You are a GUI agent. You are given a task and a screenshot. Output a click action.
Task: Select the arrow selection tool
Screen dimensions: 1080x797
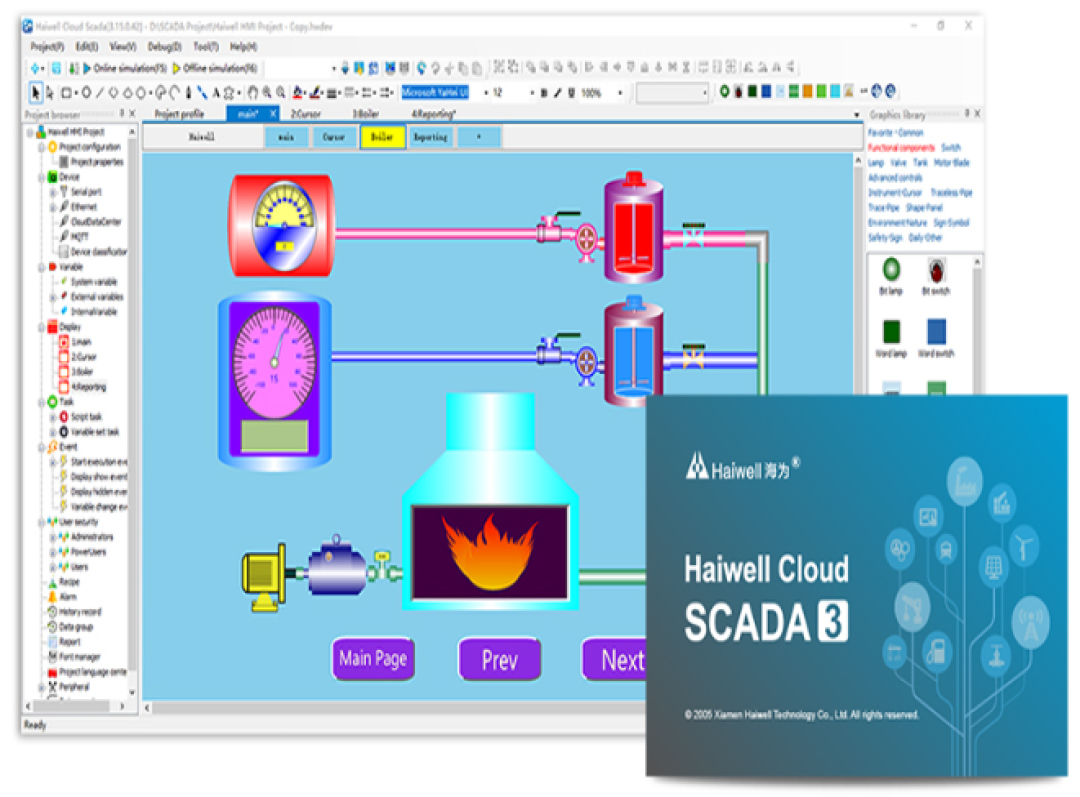pyautogui.click(x=35, y=92)
